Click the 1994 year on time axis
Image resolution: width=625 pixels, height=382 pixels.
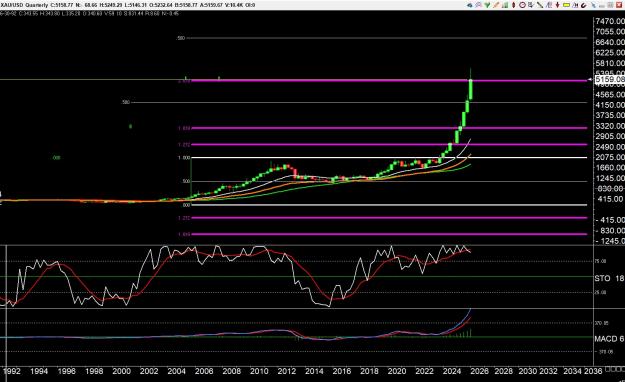[x=39, y=371]
